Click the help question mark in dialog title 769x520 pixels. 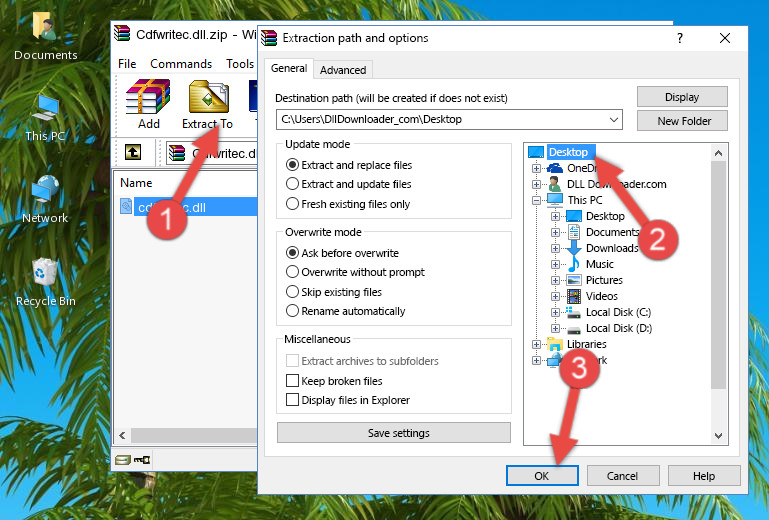coord(680,38)
